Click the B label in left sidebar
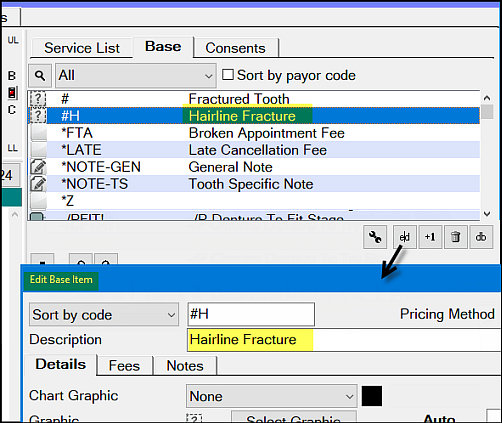502x423 pixels. [x=12, y=76]
